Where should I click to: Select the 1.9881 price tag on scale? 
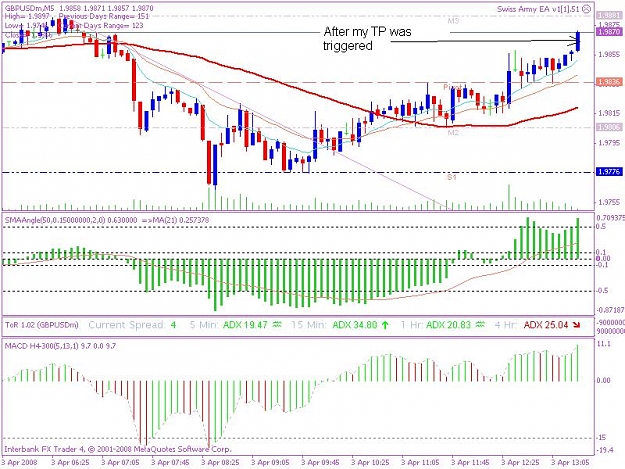pyautogui.click(x=609, y=16)
